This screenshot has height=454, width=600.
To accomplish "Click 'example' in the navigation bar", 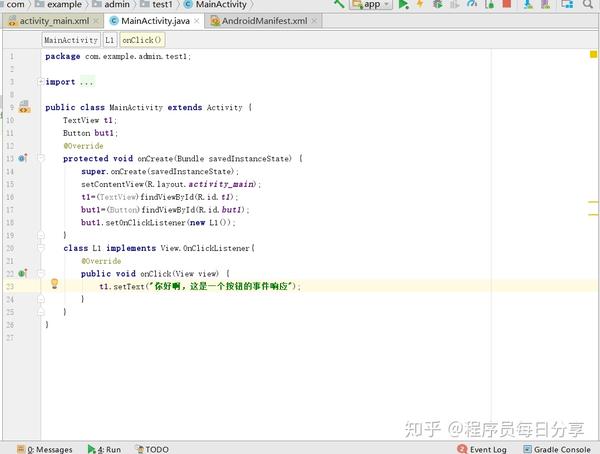I will click(64, 4).
